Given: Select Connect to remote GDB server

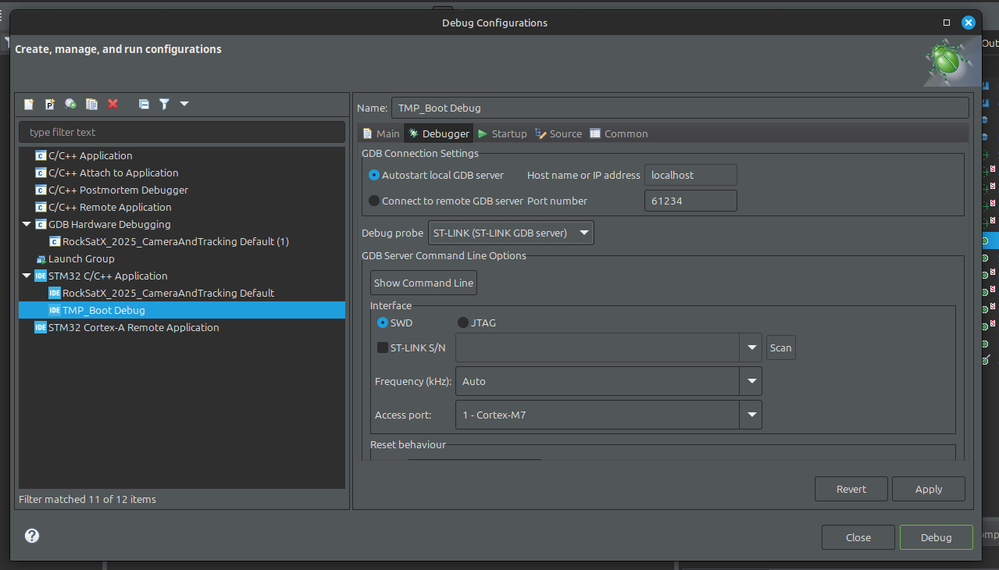Looking at the screenshot, I should (375, 201).
